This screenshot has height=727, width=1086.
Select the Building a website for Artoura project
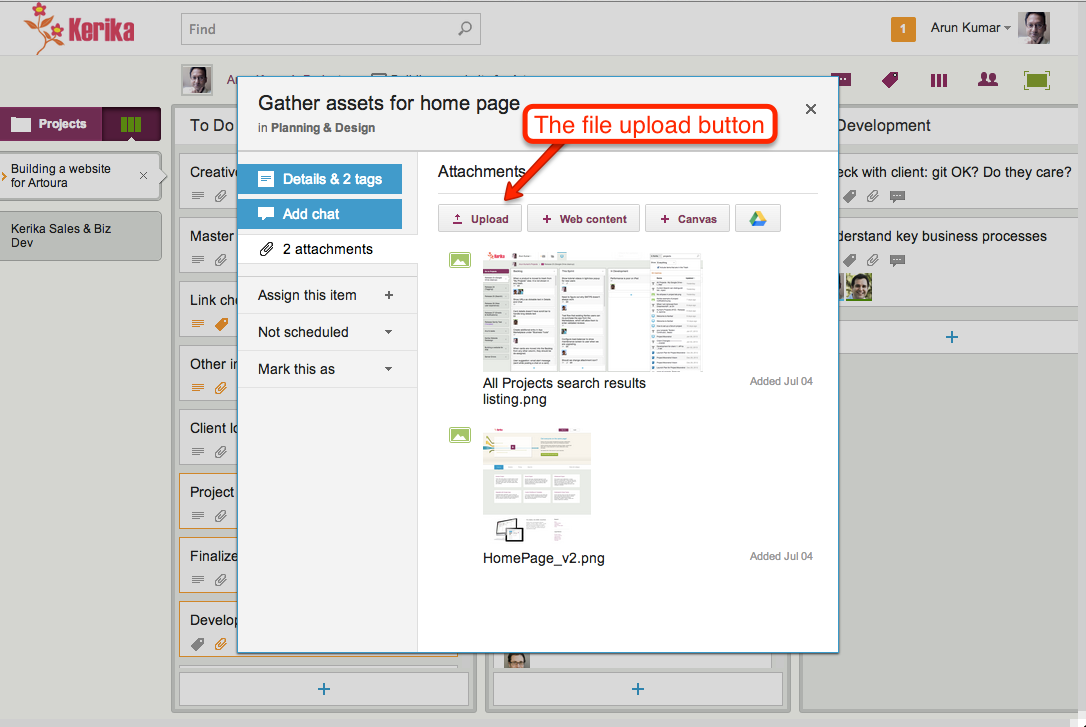coord(61,176)
